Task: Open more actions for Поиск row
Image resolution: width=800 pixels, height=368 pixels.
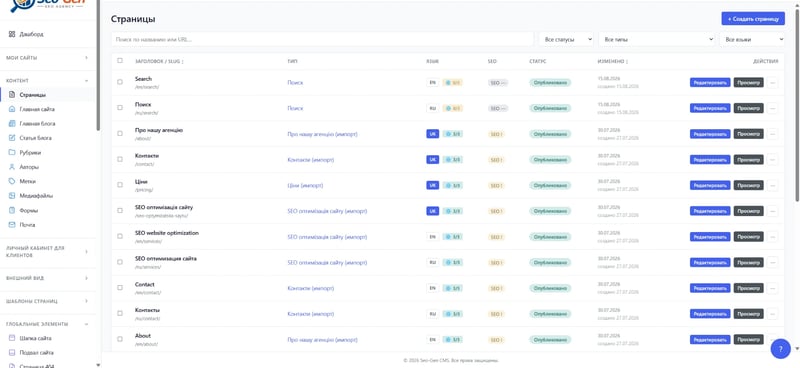Action: click(x=772, y=108)
